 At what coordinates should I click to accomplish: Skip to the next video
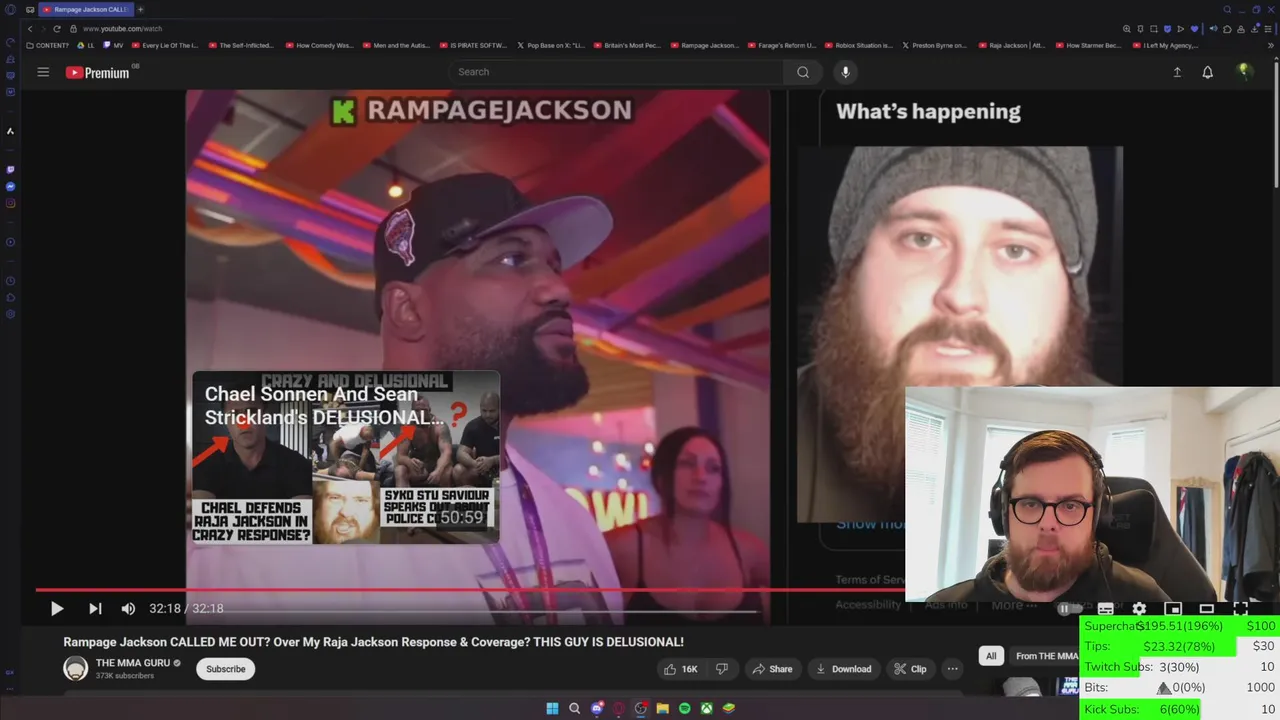(x=95, y=608)
